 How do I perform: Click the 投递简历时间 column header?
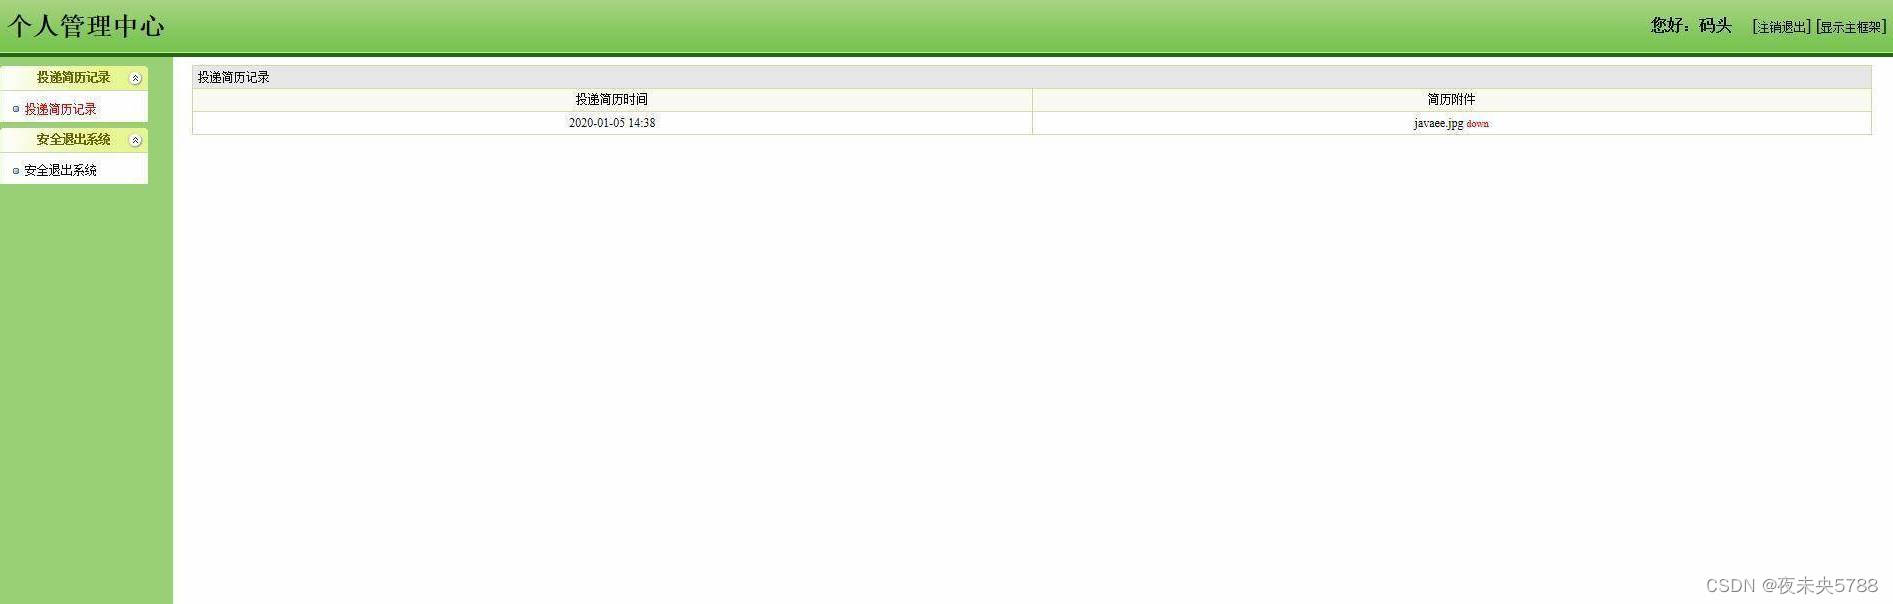[612, 99]
